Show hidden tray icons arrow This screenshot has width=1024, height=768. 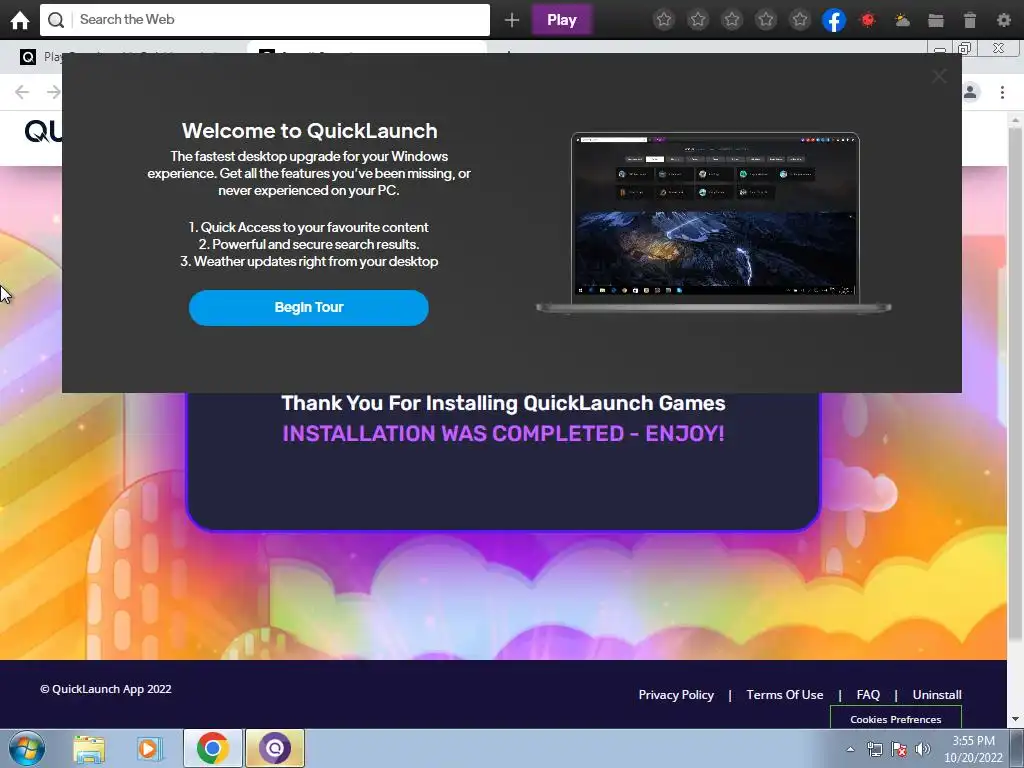tap(850, 749)
